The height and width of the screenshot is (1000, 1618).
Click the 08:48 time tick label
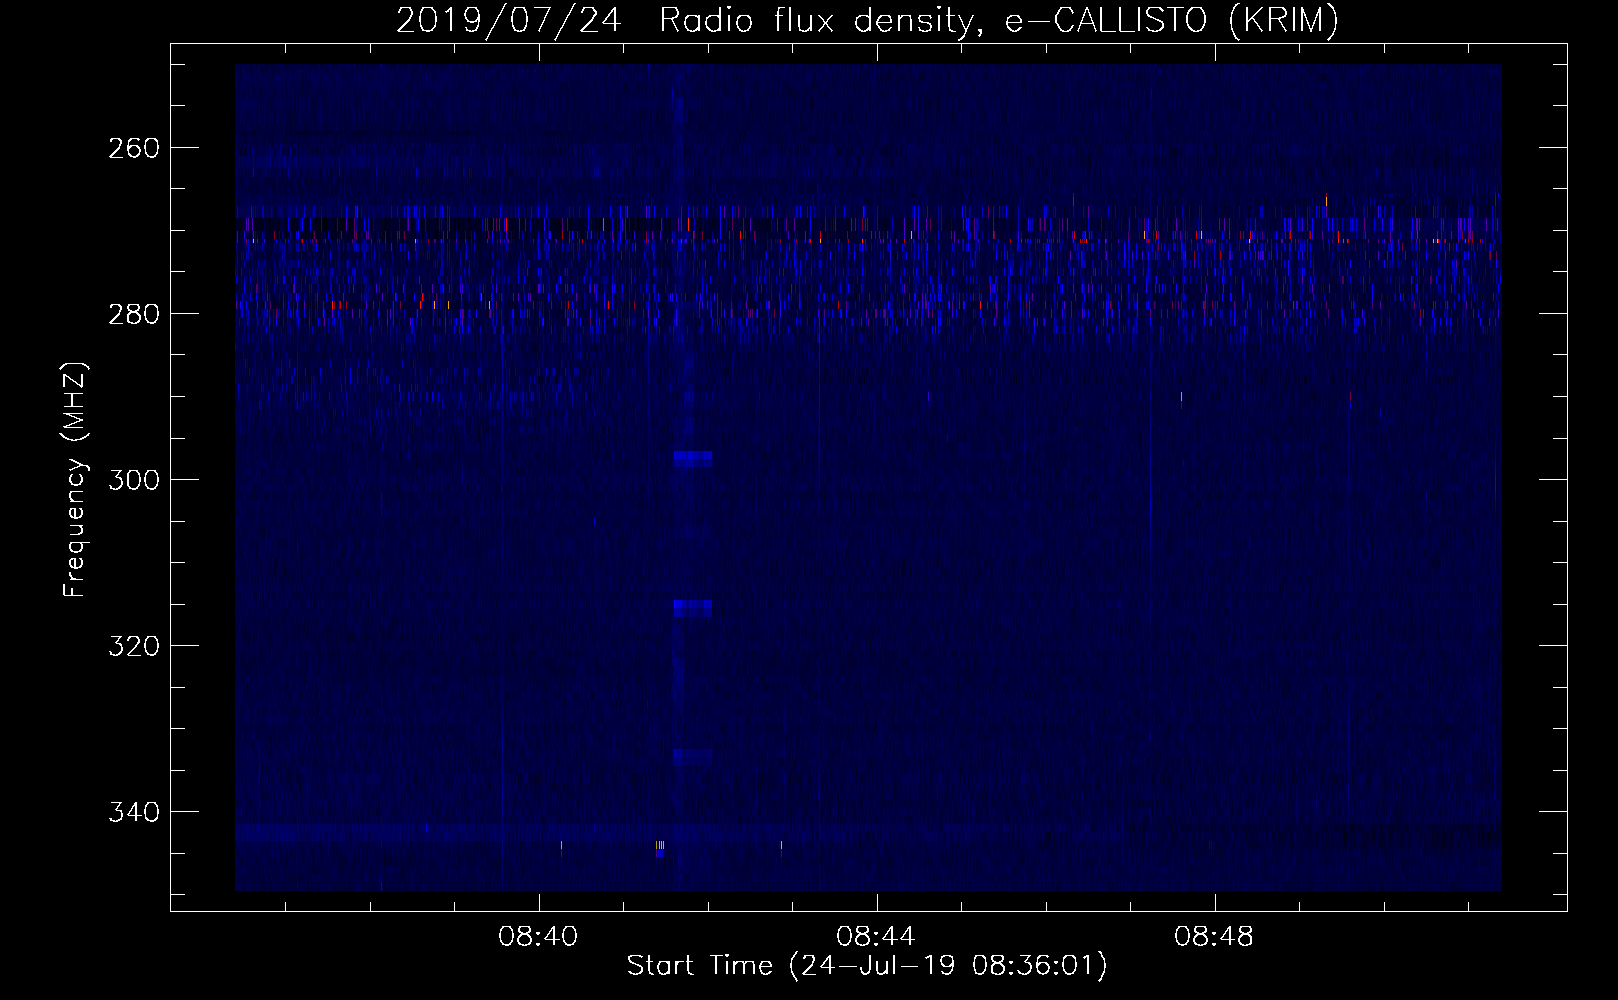pos(1214,937)
